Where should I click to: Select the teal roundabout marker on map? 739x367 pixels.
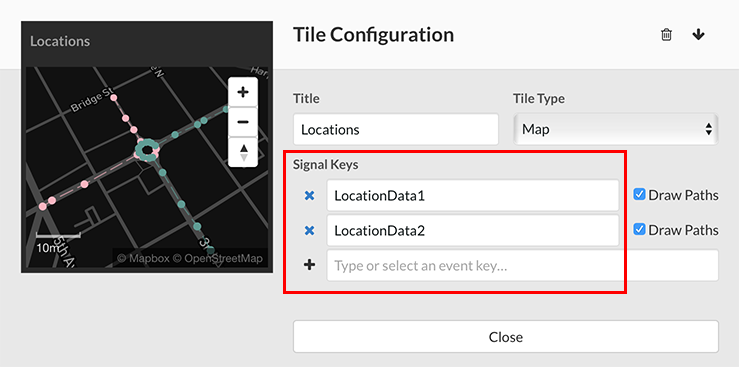click(146, 150)
